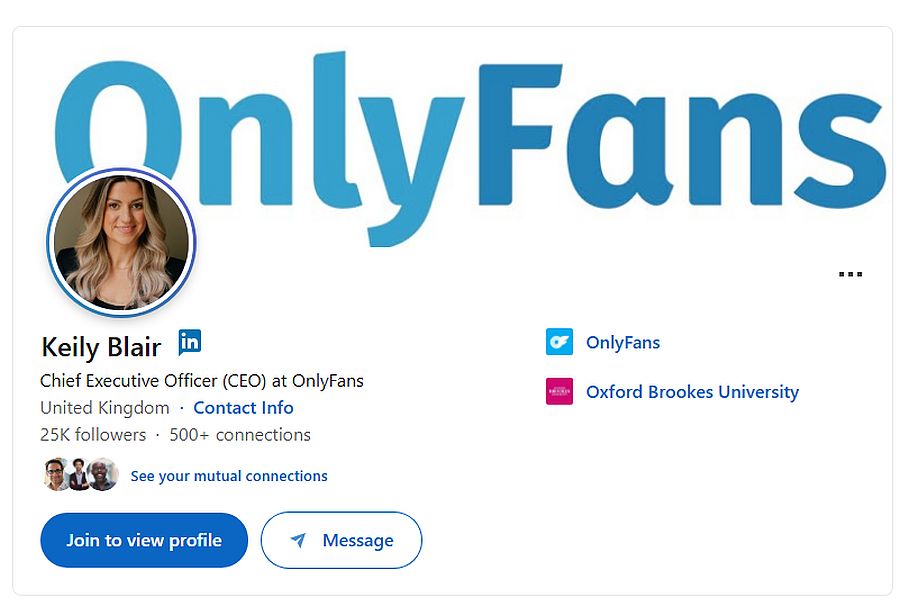
Task: Click the rightmost mutual connection avatar
Action: click(x=102, y=474)
